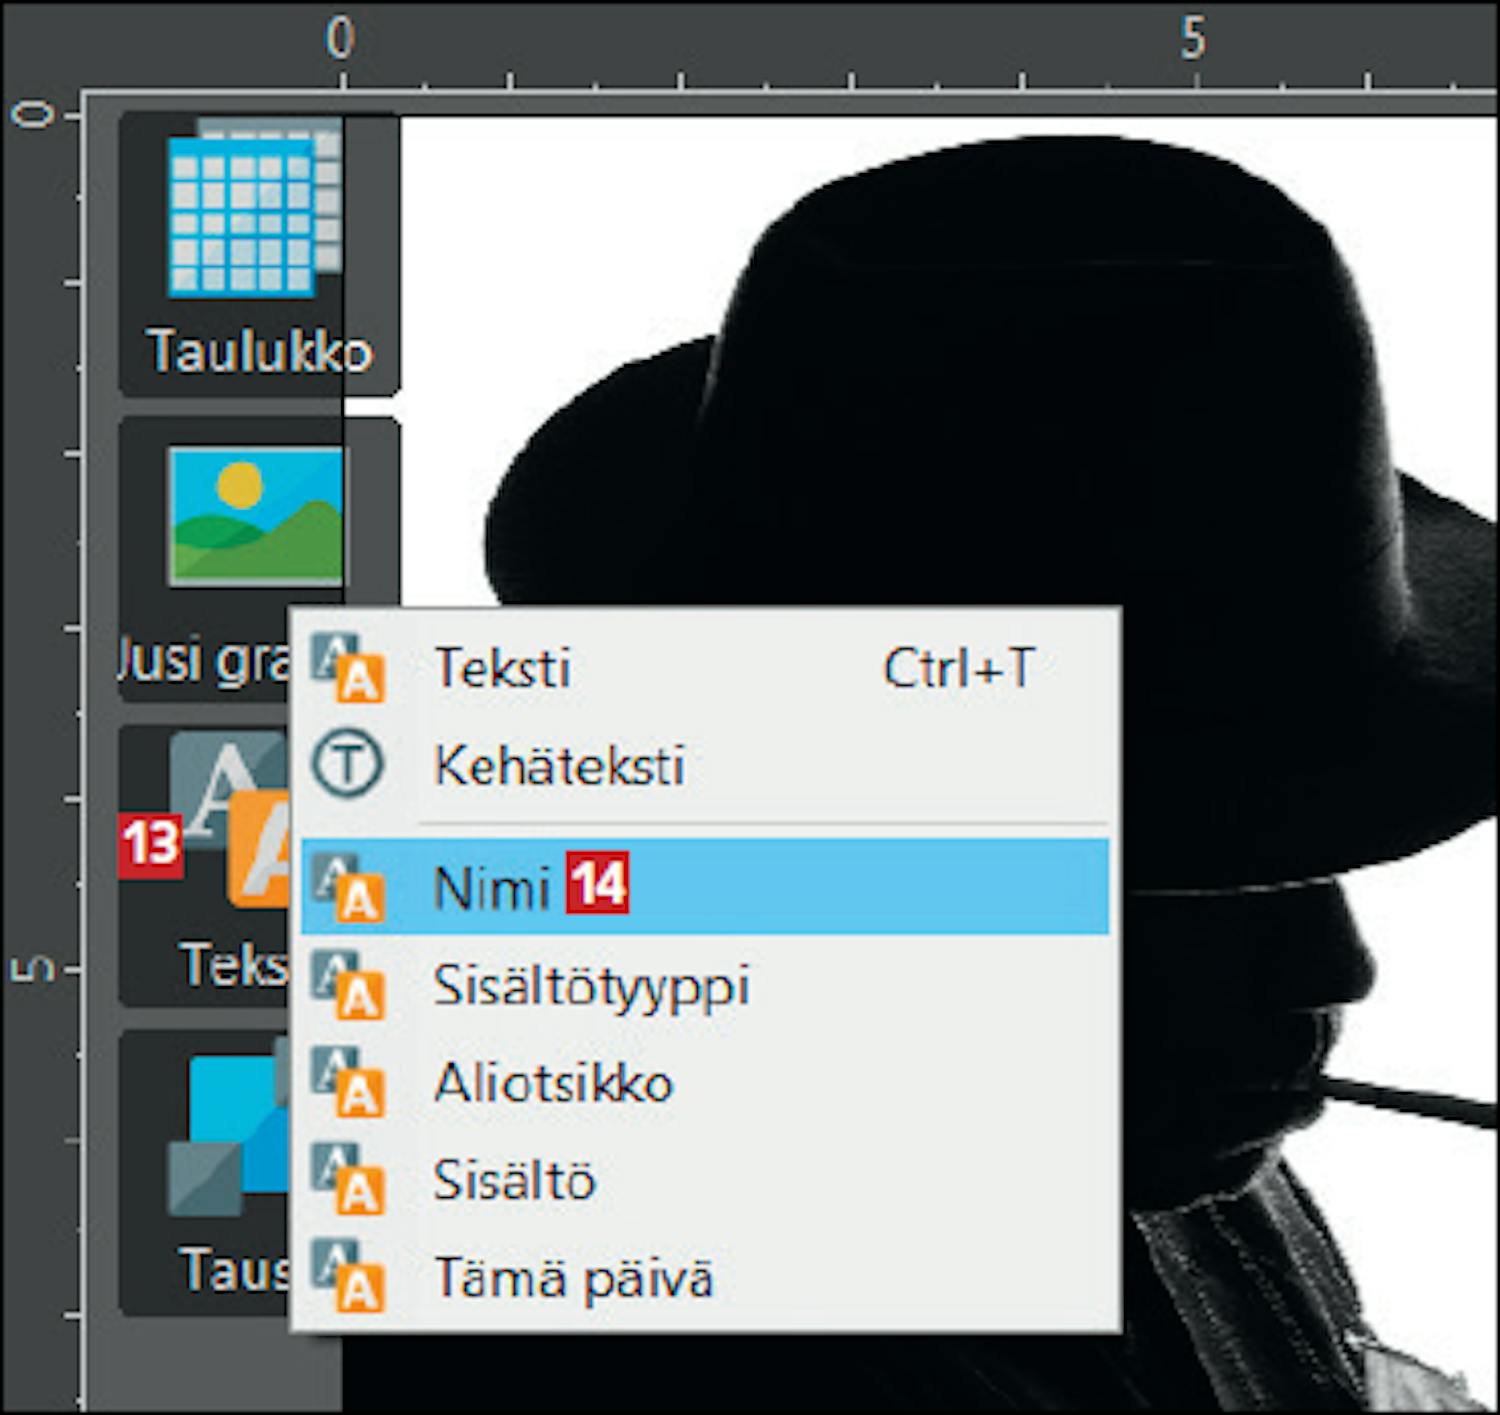Select the Tämä päivä menu option
This screenshot has width=1500, height=1415.
coord(574,1278)
